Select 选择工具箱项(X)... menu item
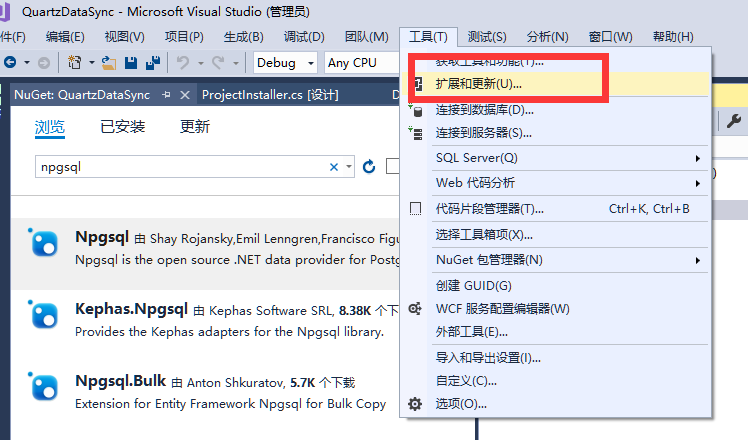Image resolution: width=748 pixels, height=440 pixels. tap(556, 235)
